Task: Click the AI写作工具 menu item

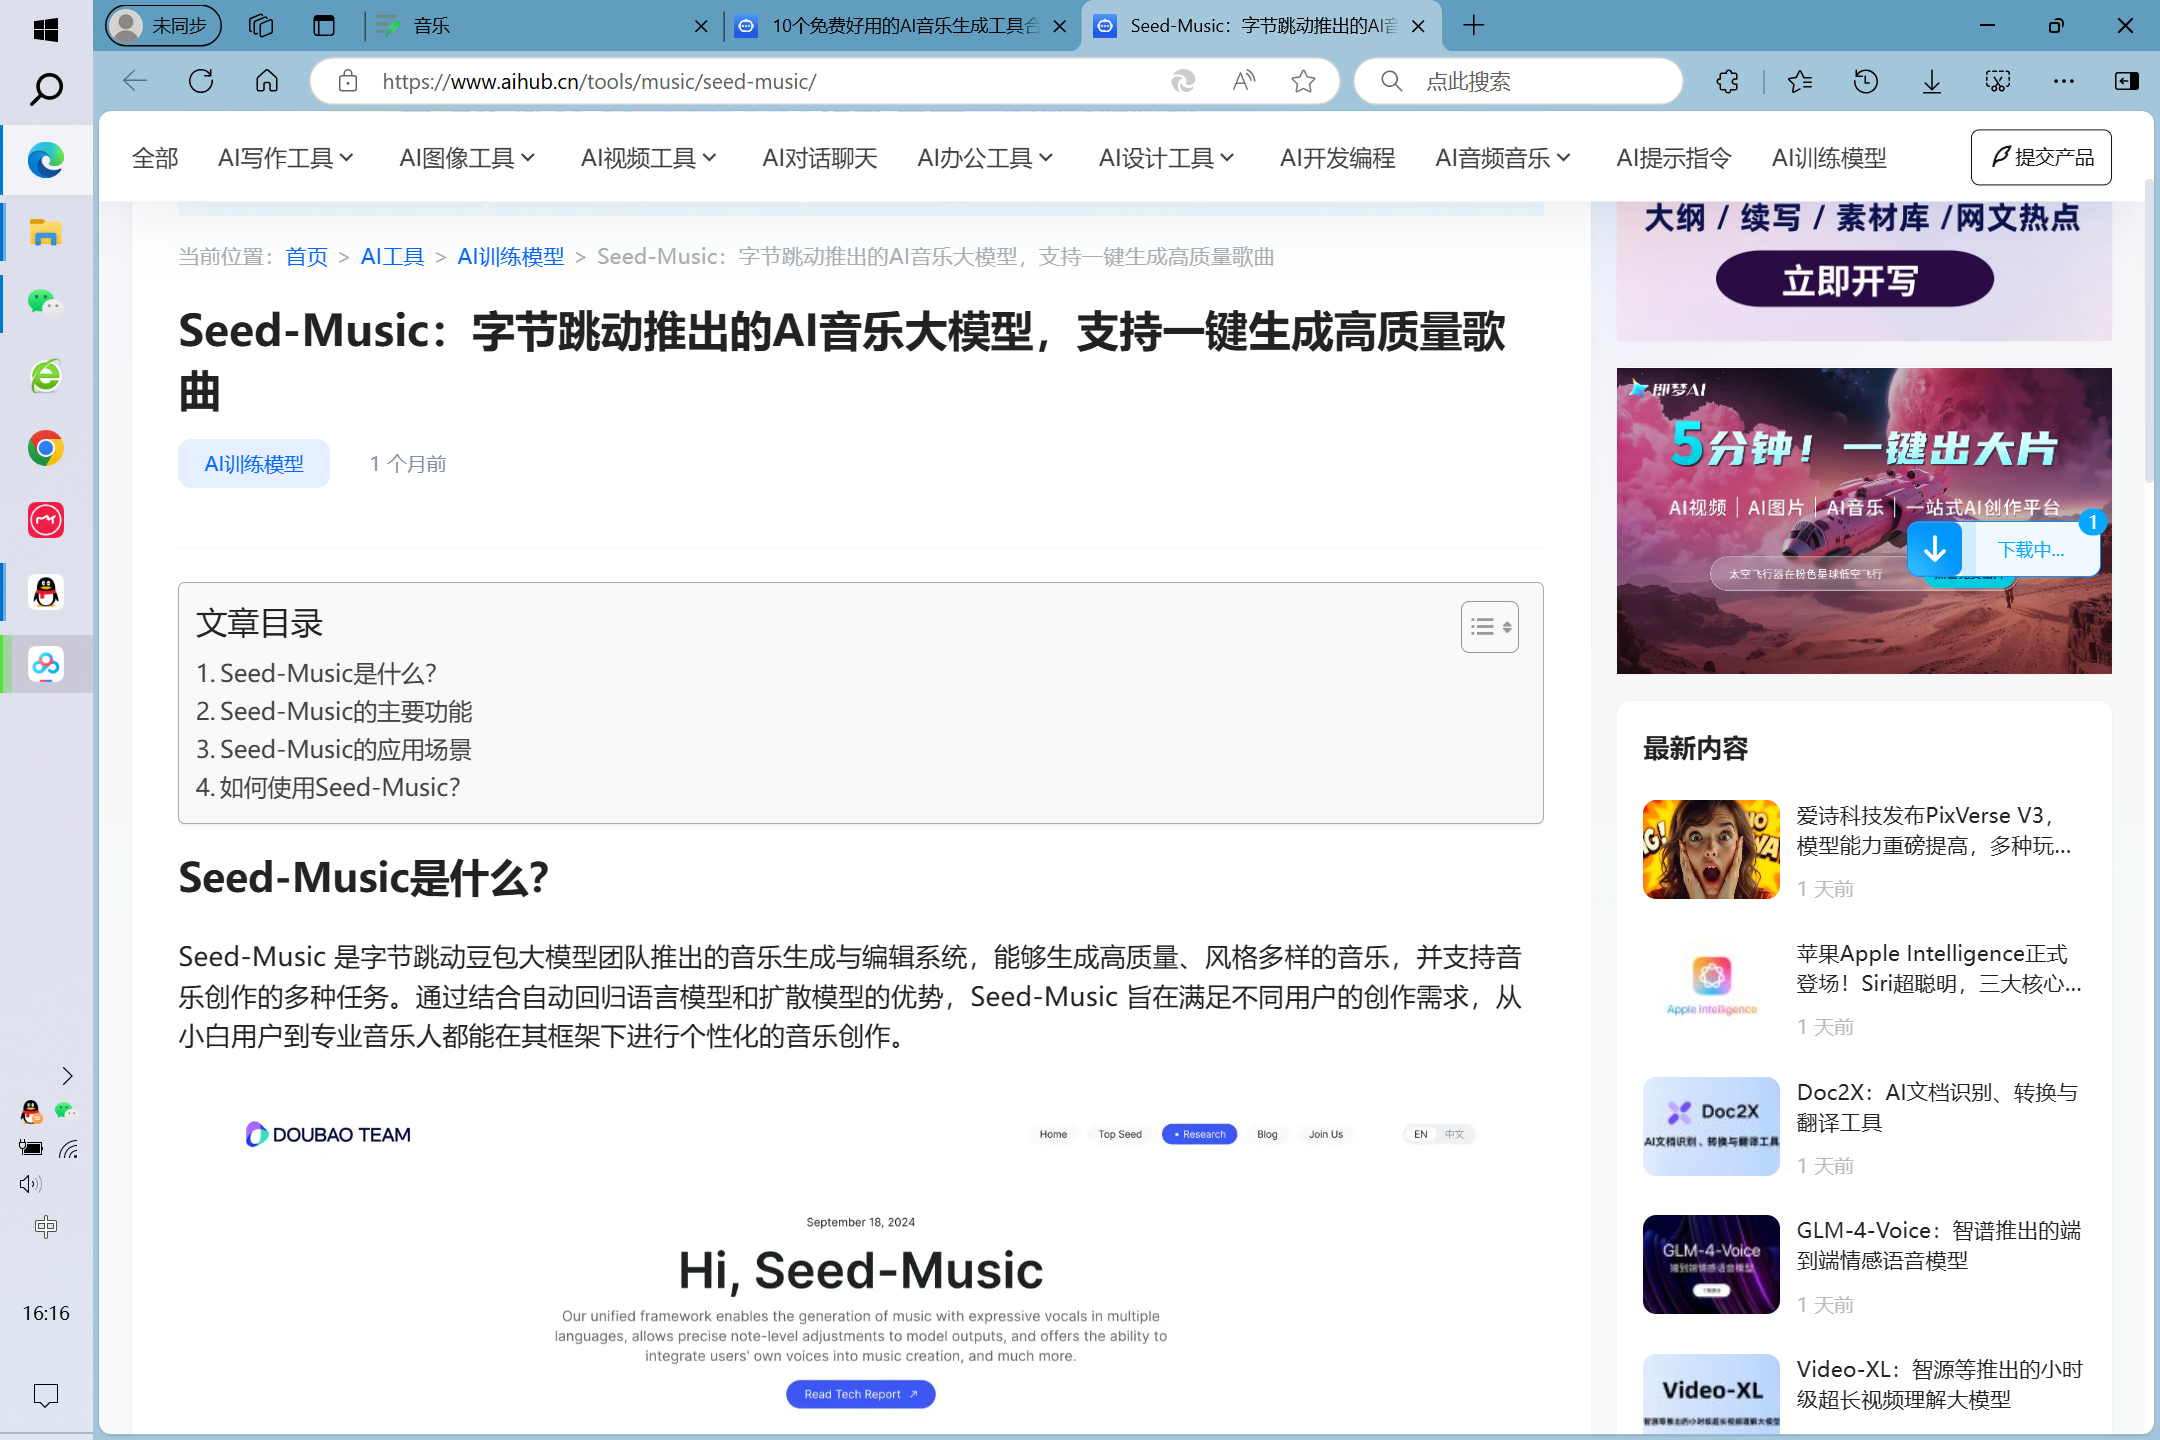Action: tap(286, 158)
